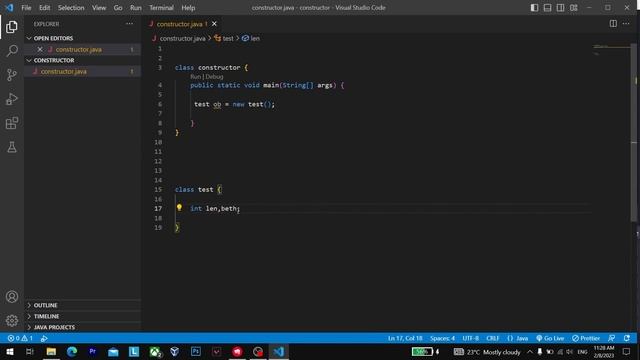Open Customize Layout button
Image resolution: width=640 pixels, height=360 pixels.
tap(573, 8)
